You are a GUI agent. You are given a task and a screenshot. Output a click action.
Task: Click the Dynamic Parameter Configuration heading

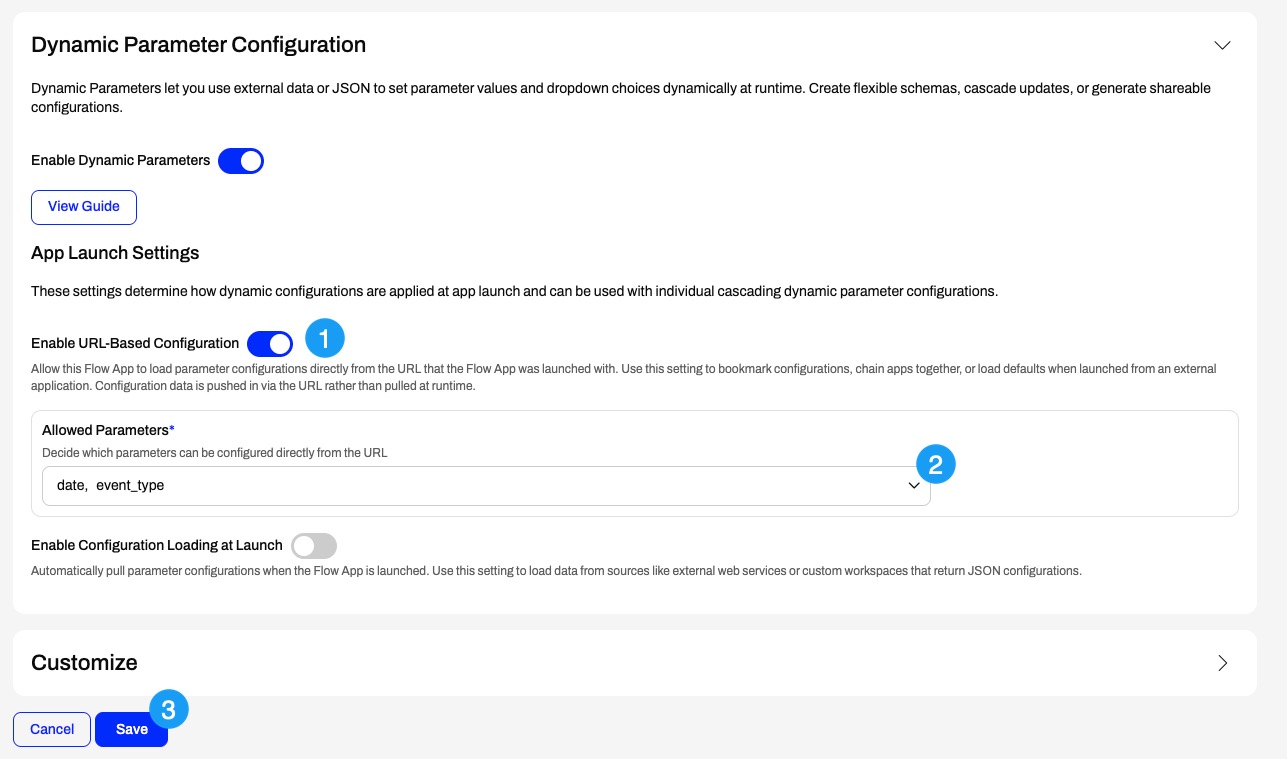198,45
